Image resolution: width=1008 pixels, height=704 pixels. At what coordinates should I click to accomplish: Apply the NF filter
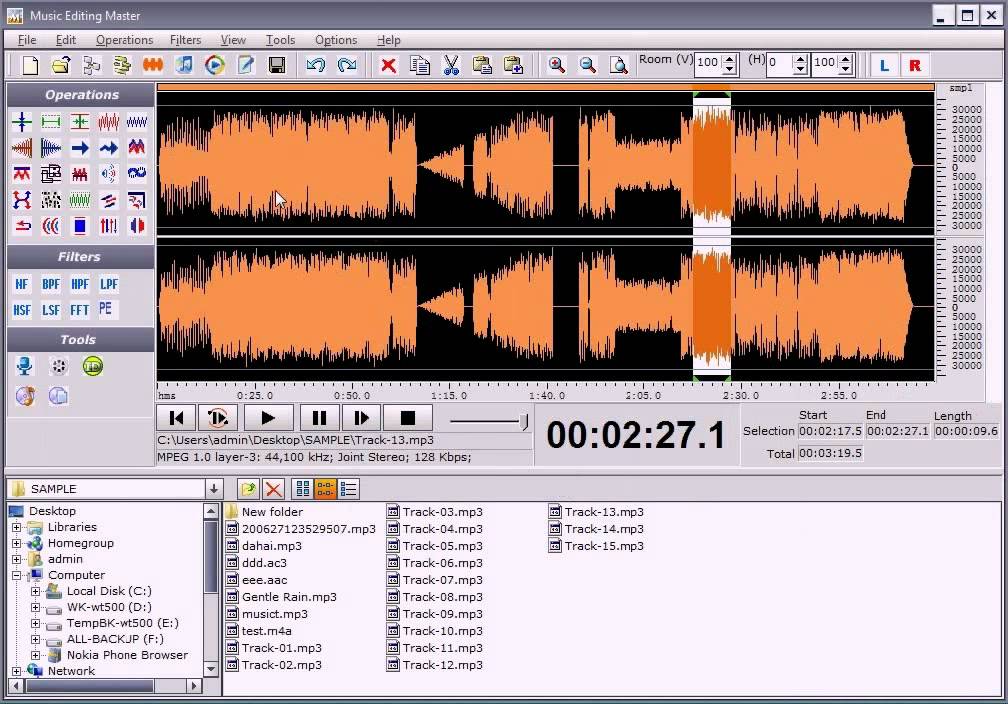22,284
